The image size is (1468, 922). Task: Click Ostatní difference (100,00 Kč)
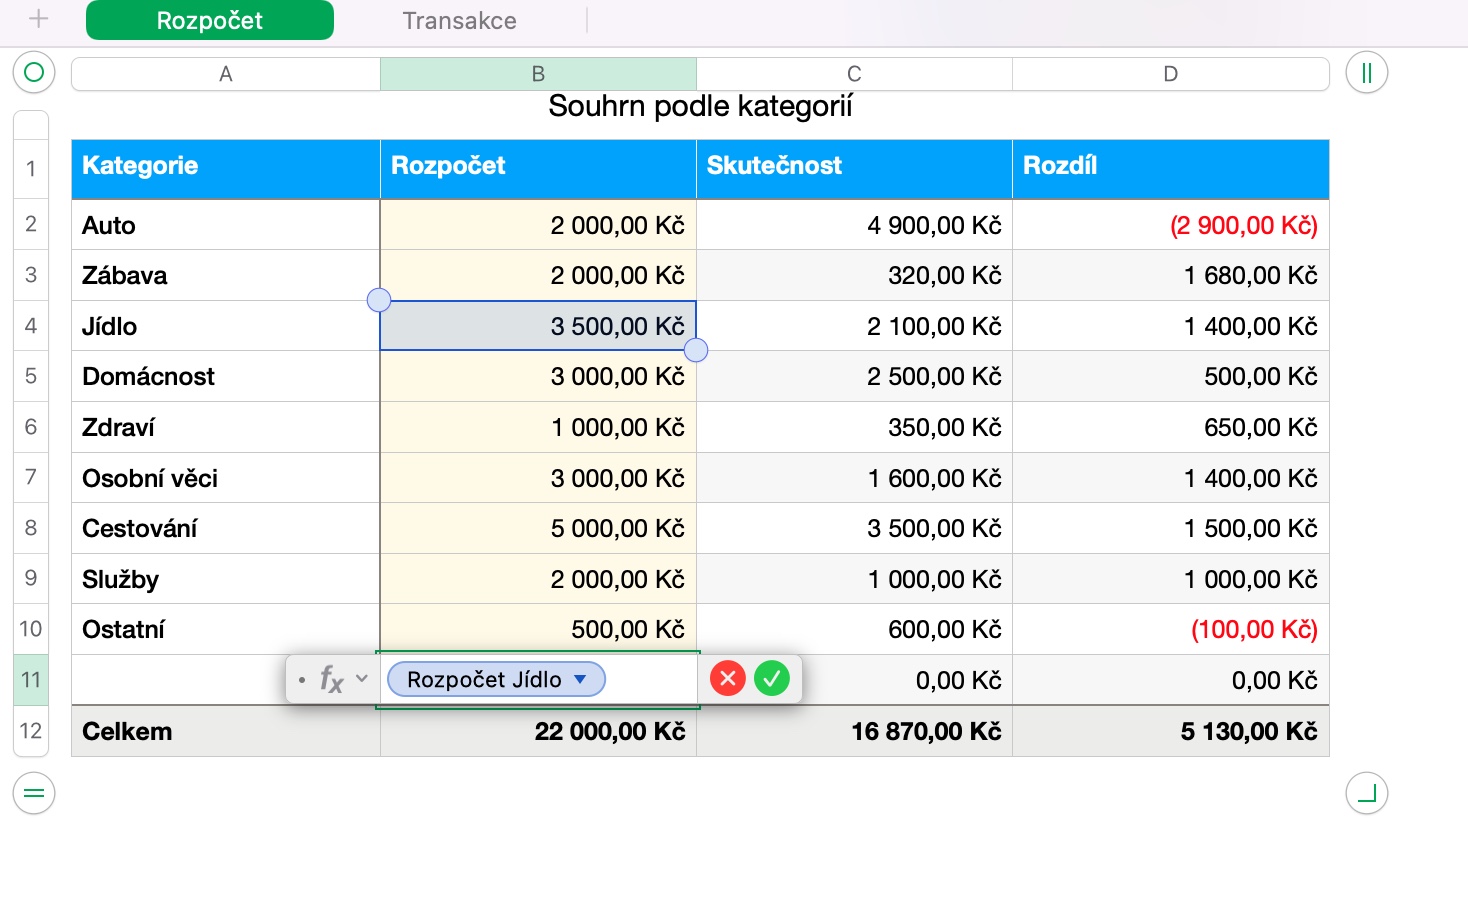[1171, 629]
